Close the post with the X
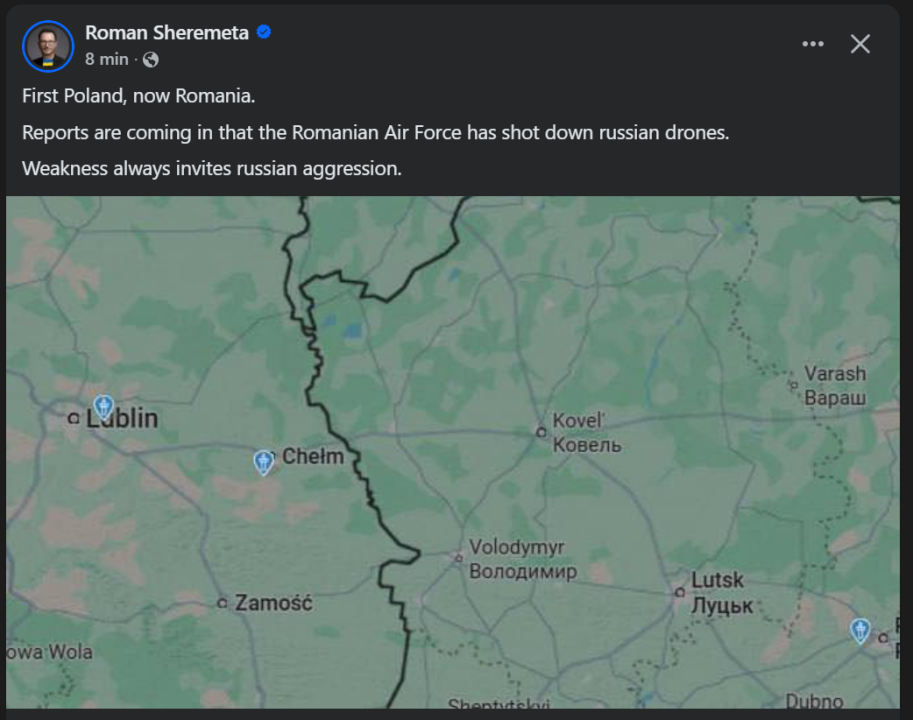The image size is (913, 720). (x=860, y=44)
